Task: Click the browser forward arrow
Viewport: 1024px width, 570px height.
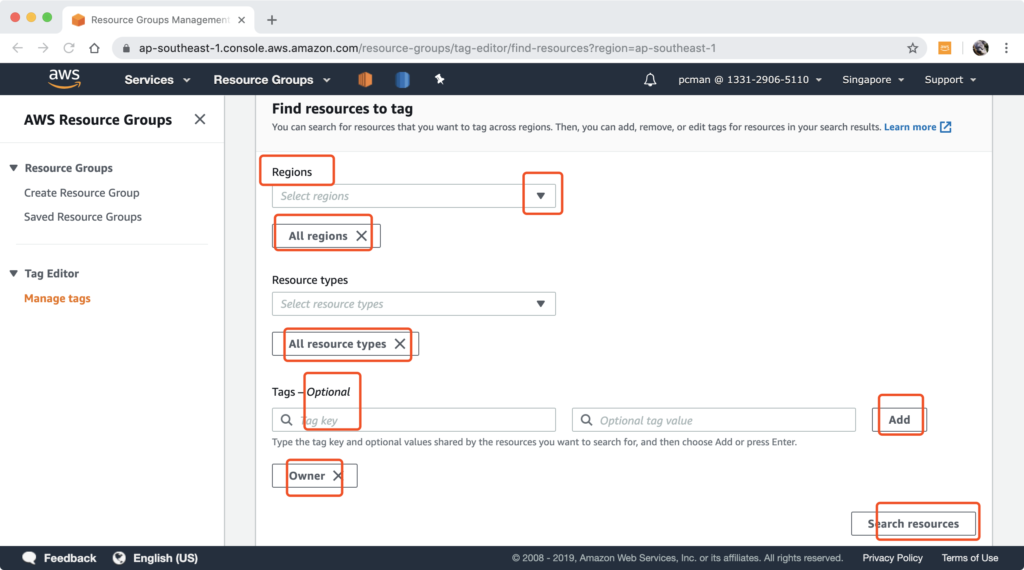Action: click(43, 48)
